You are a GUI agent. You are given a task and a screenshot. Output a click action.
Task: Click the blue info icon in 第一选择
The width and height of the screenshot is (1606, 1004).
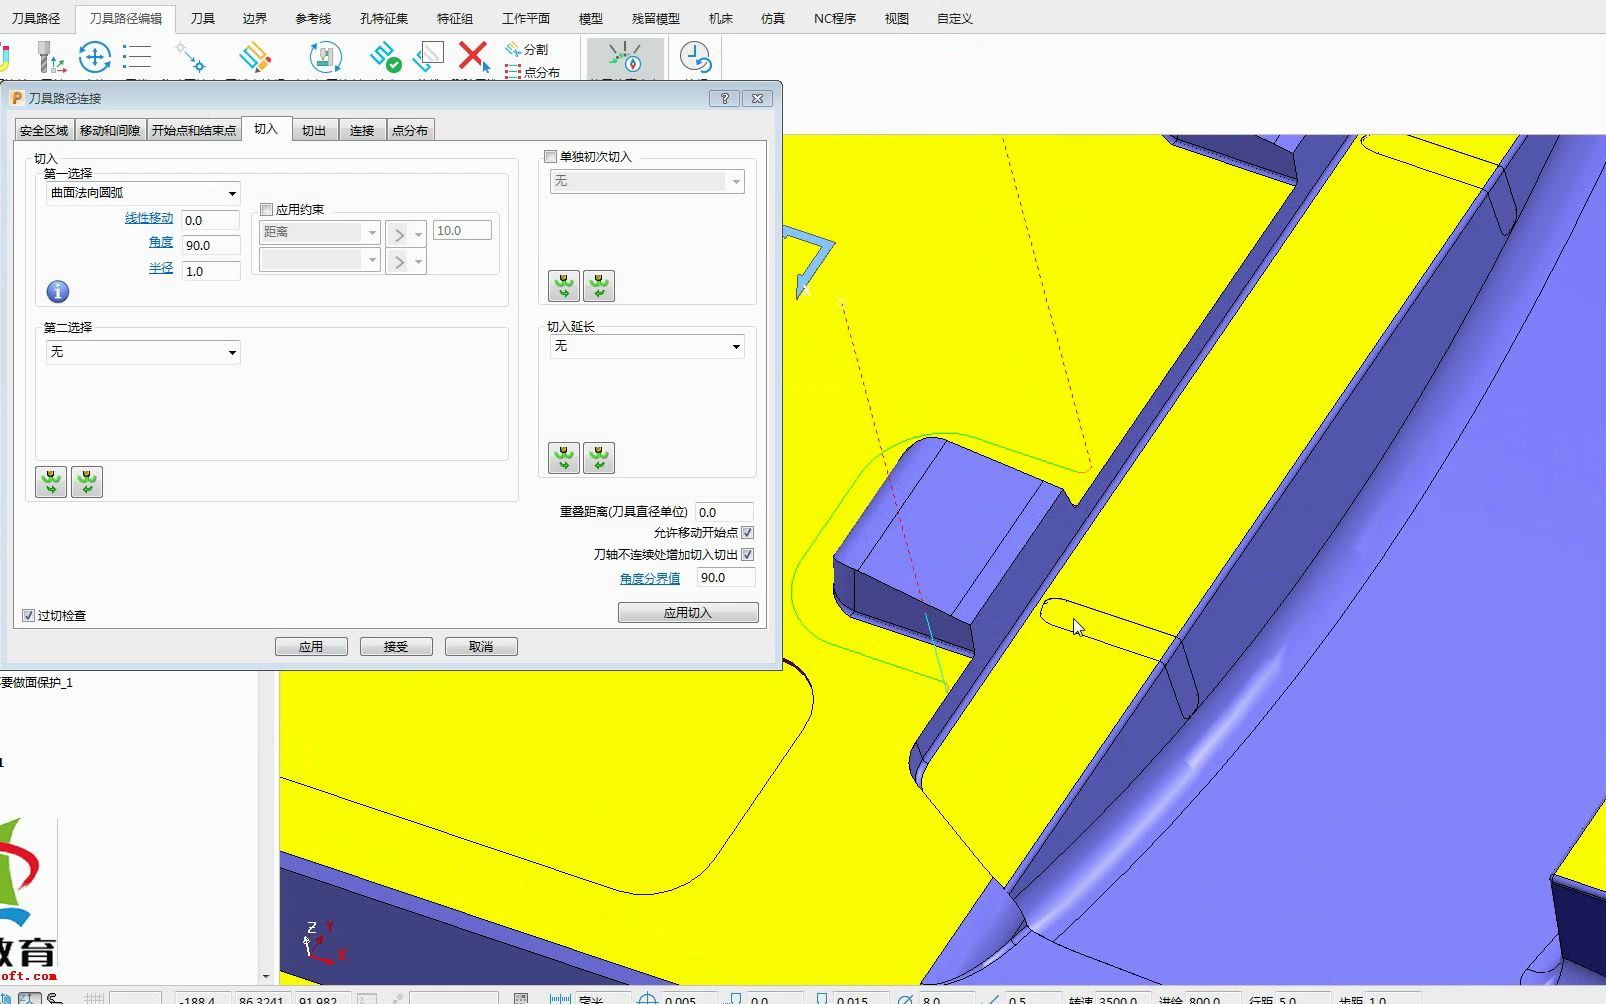58,292
